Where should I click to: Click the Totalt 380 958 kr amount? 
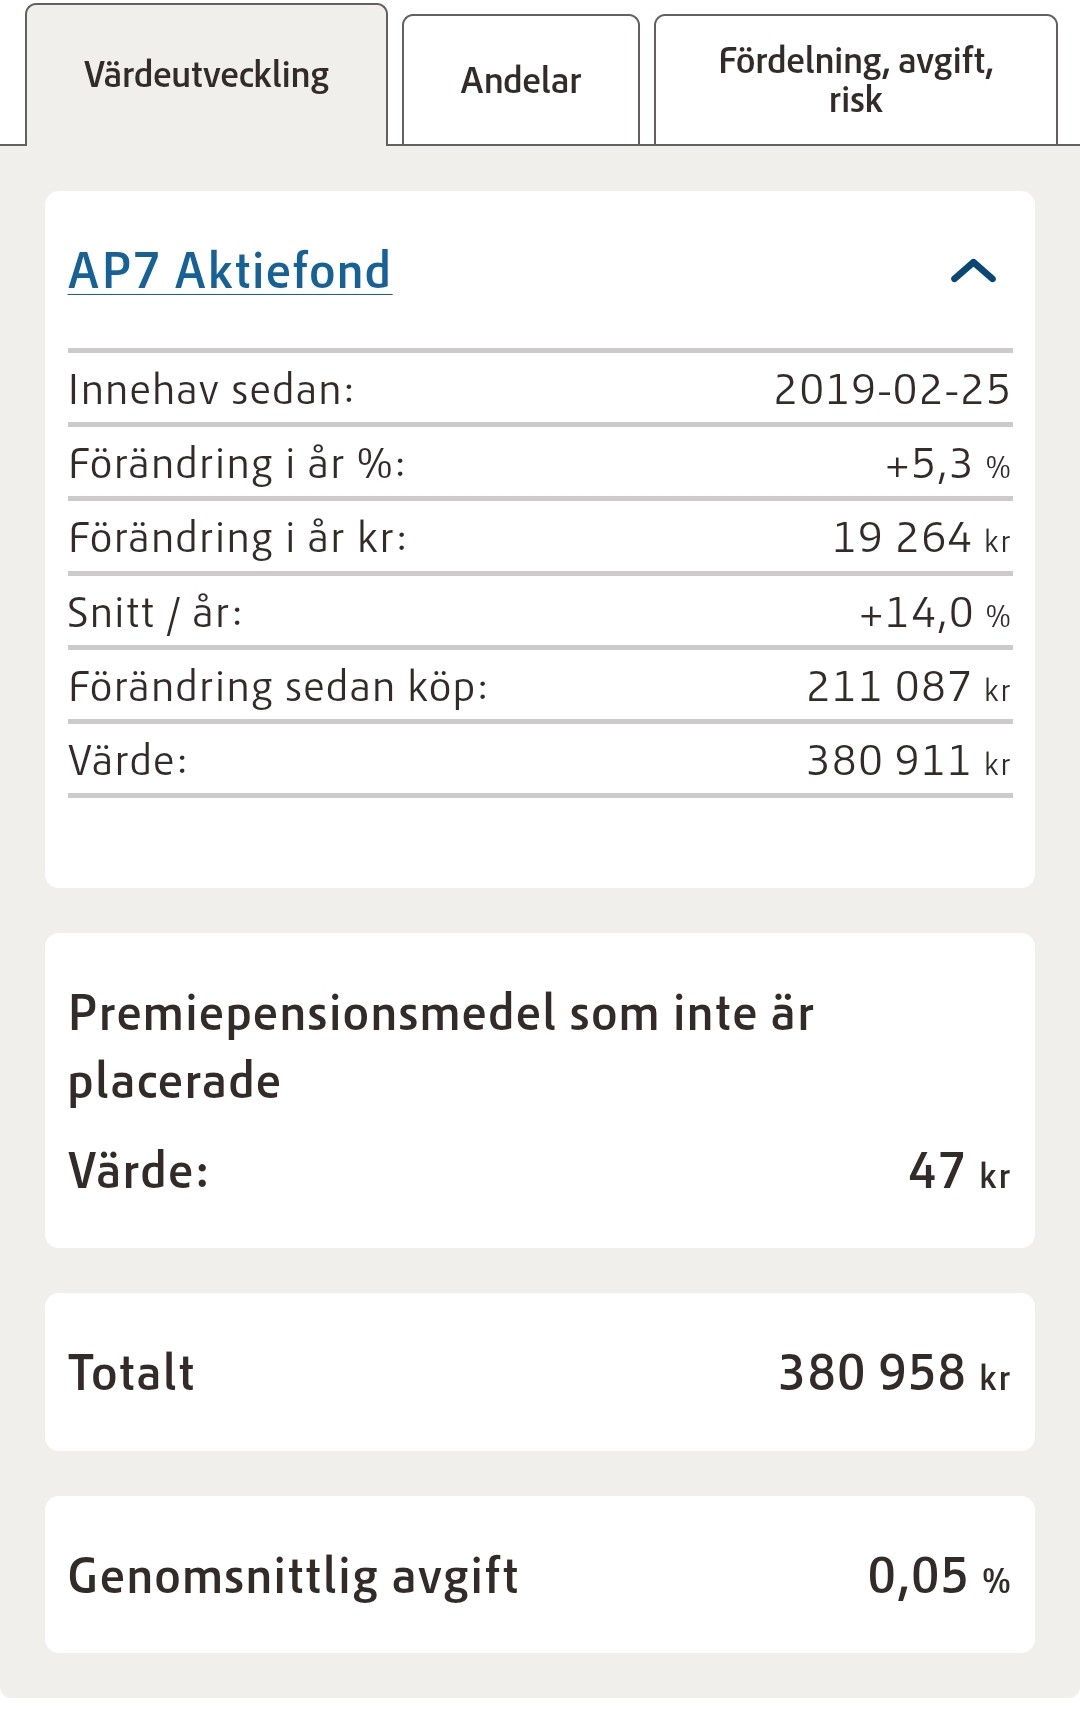tap(893, 1373)
